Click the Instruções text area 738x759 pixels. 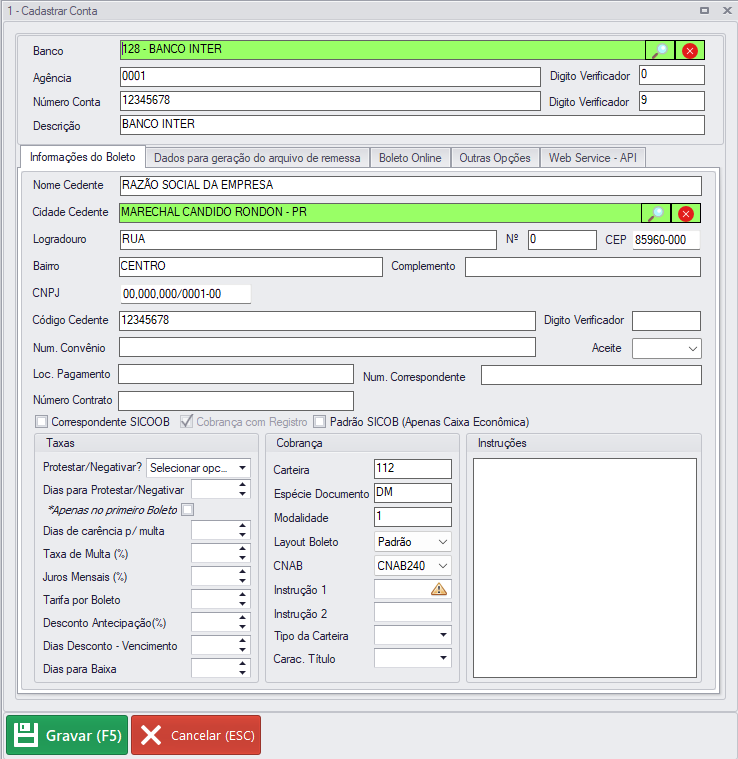click(x=585, y=568)
